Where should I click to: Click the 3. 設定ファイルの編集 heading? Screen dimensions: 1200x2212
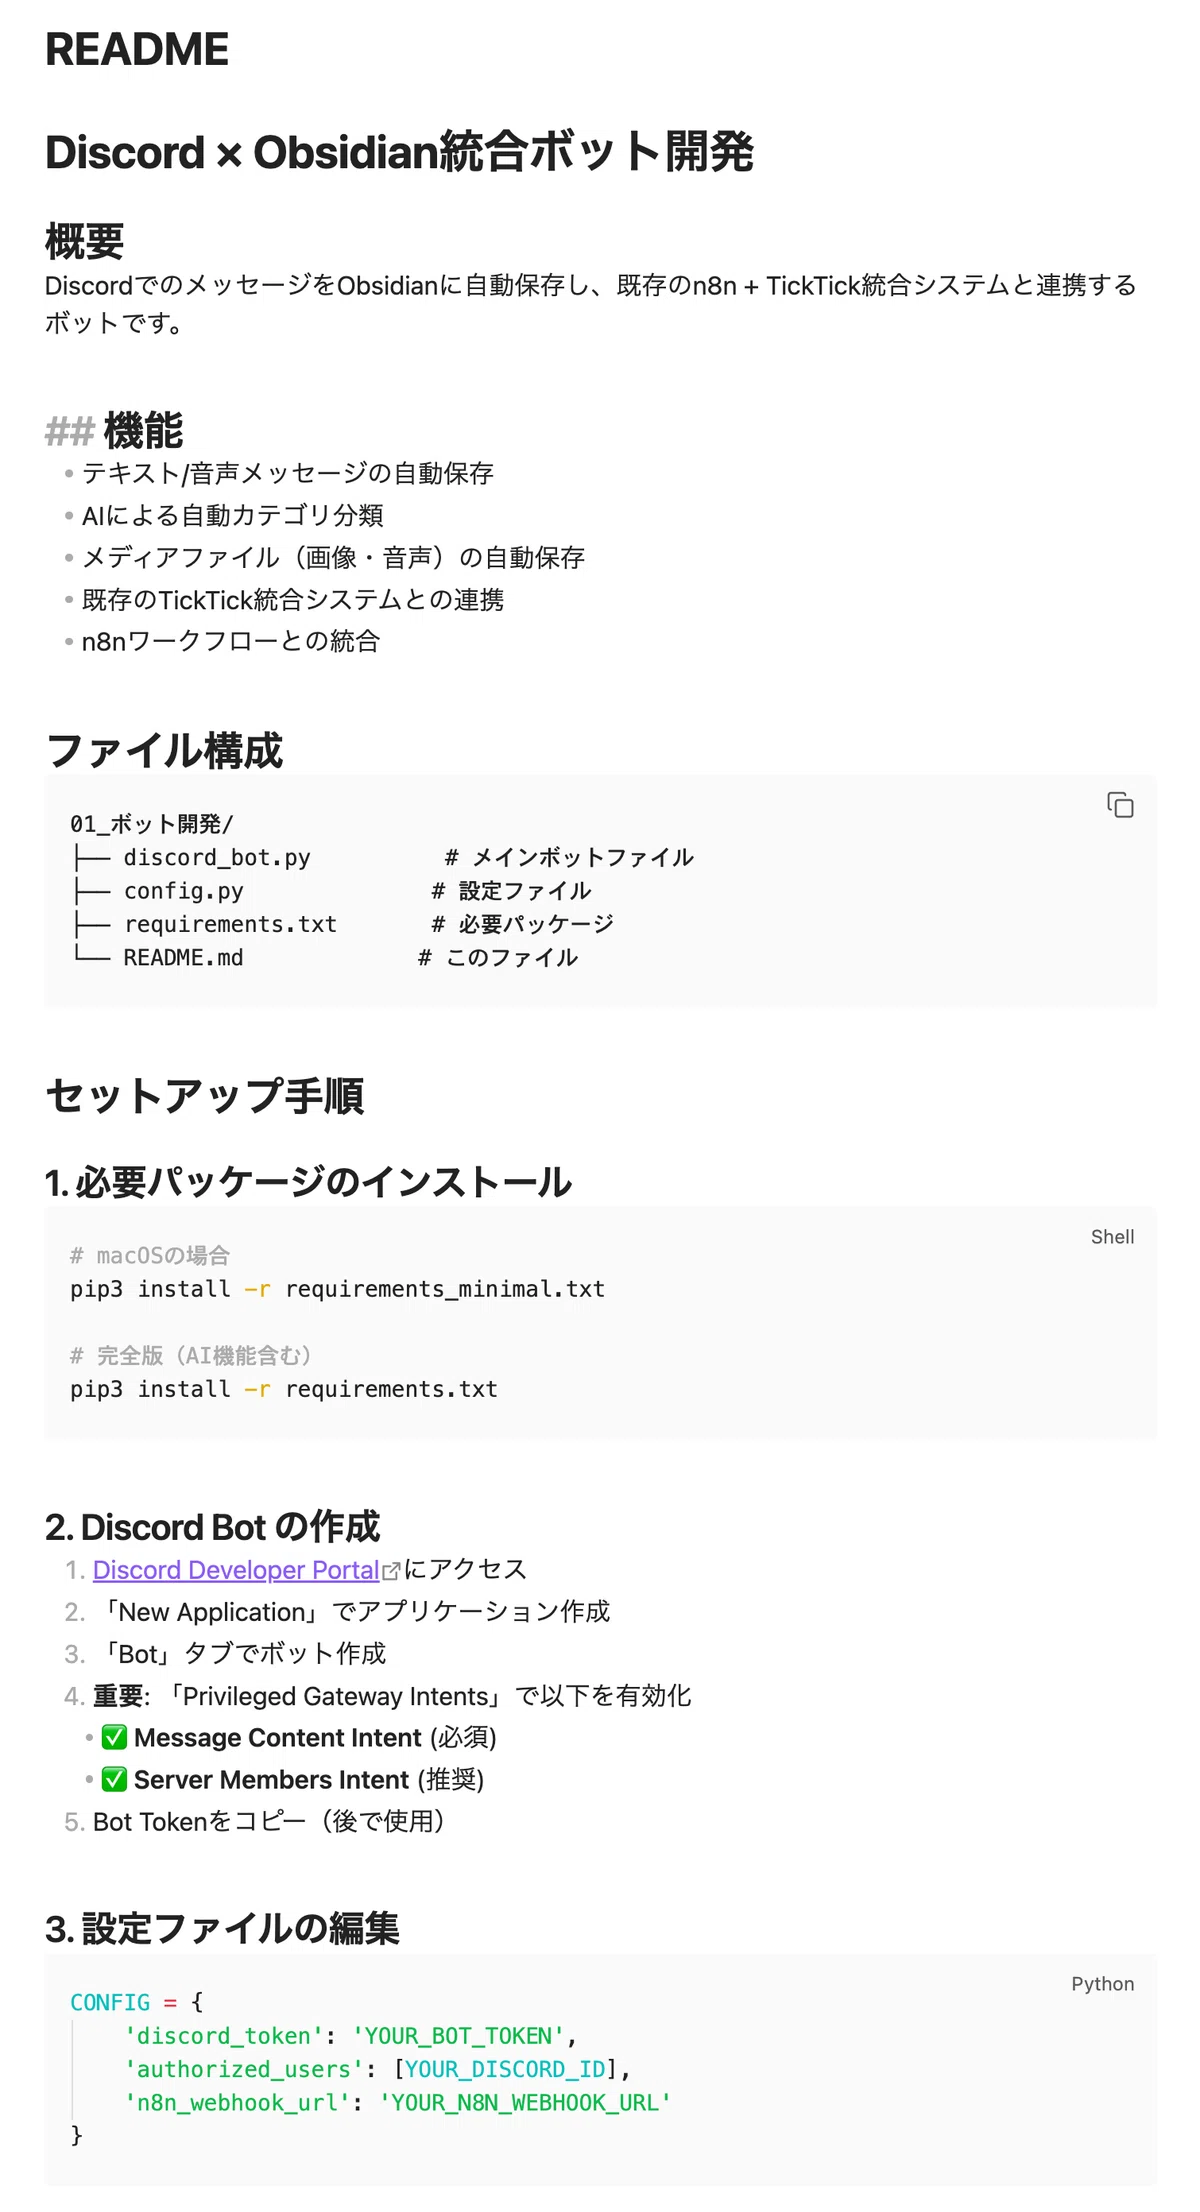pos(222,1929)
